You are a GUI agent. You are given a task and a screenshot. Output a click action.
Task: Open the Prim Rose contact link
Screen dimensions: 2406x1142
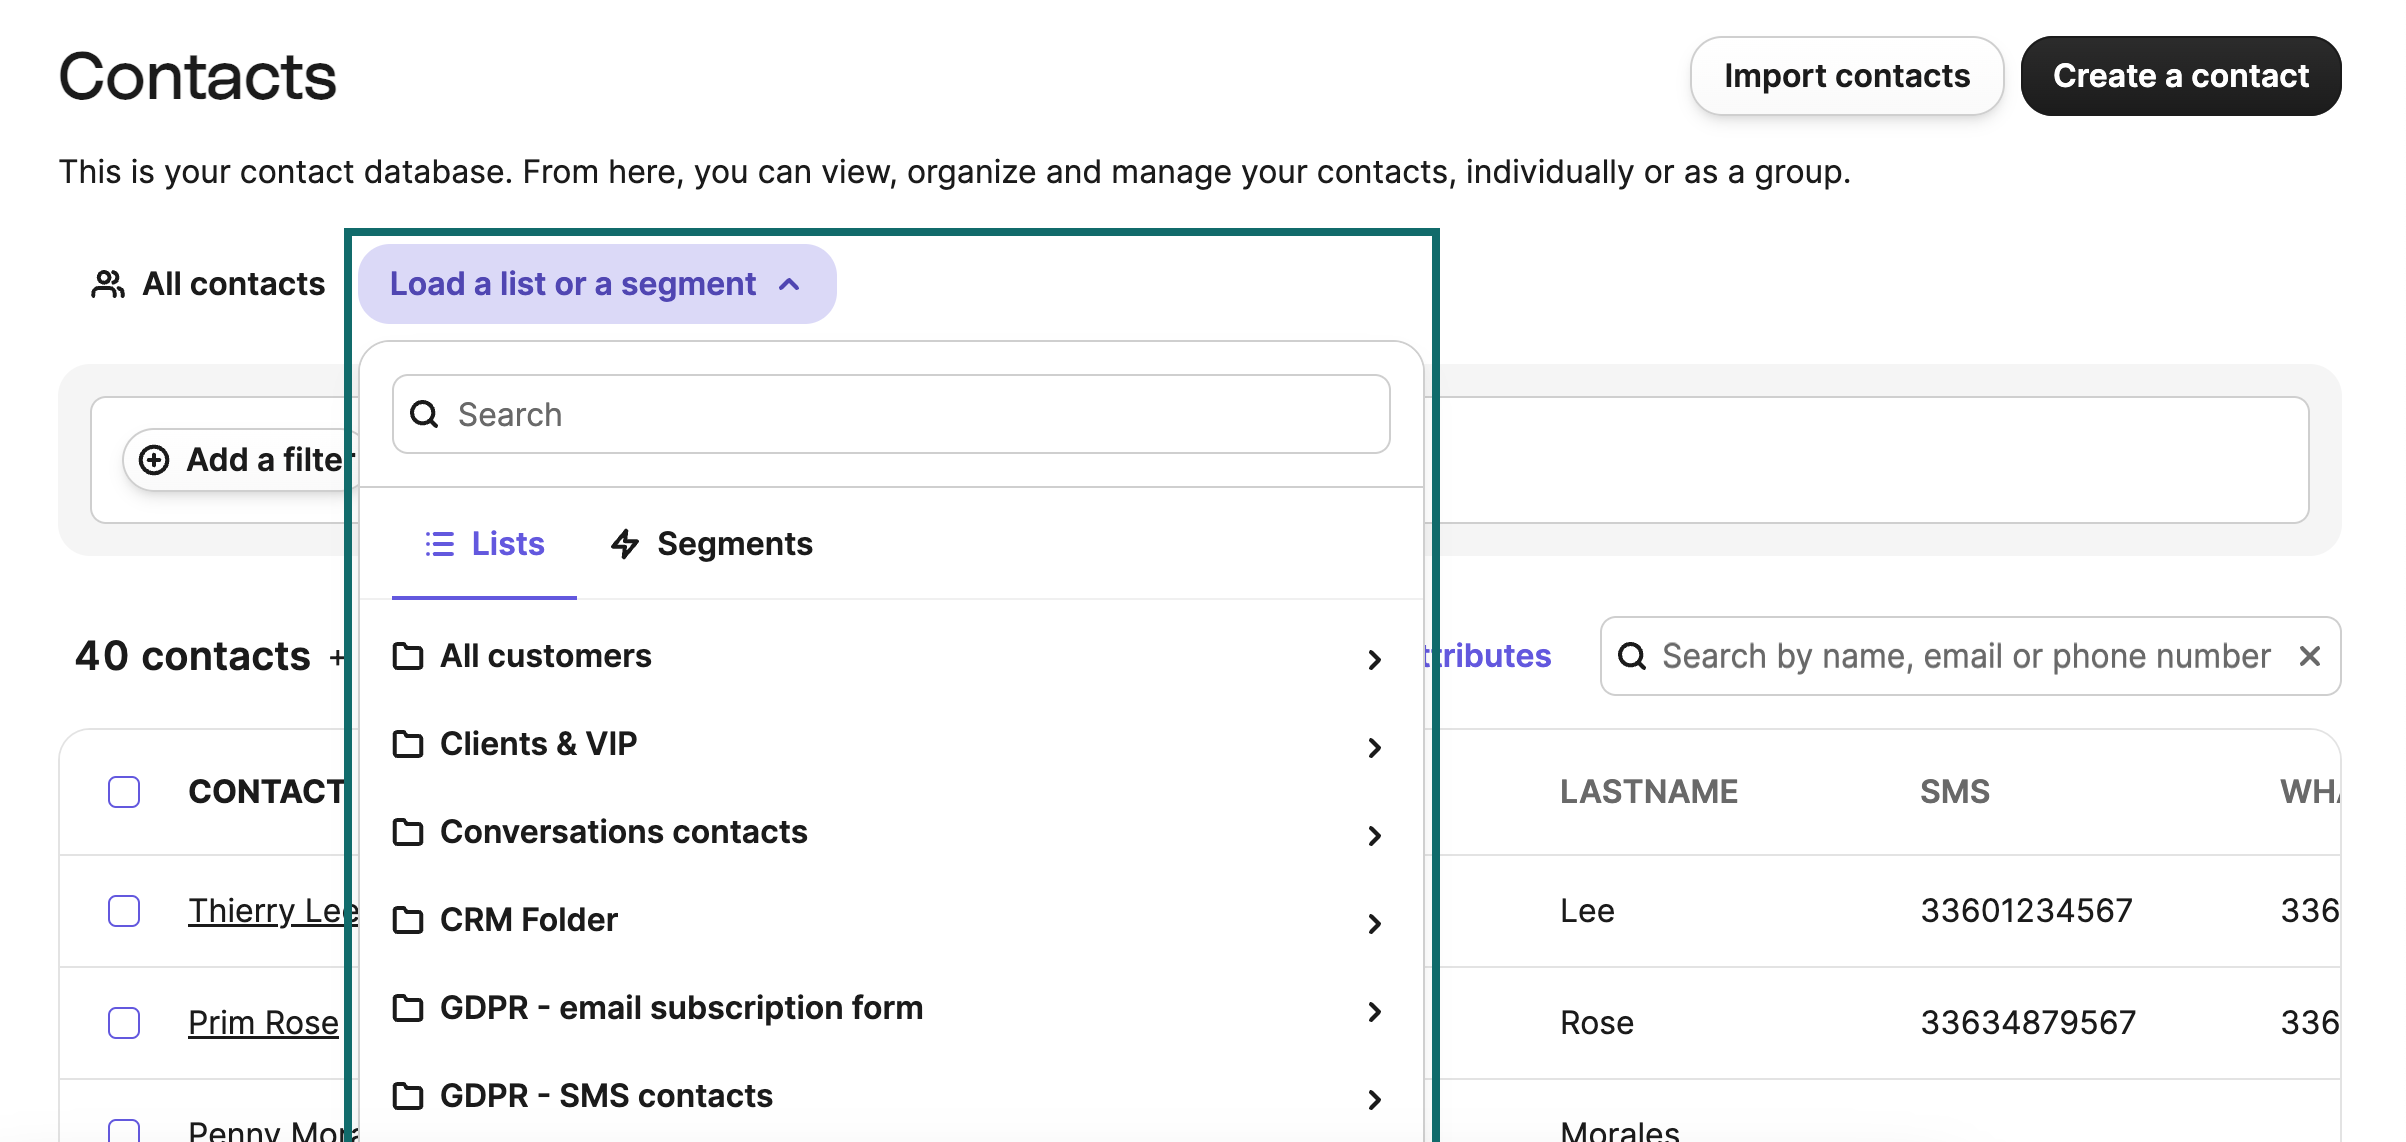pyautogui.click(x=263, y=1023)
